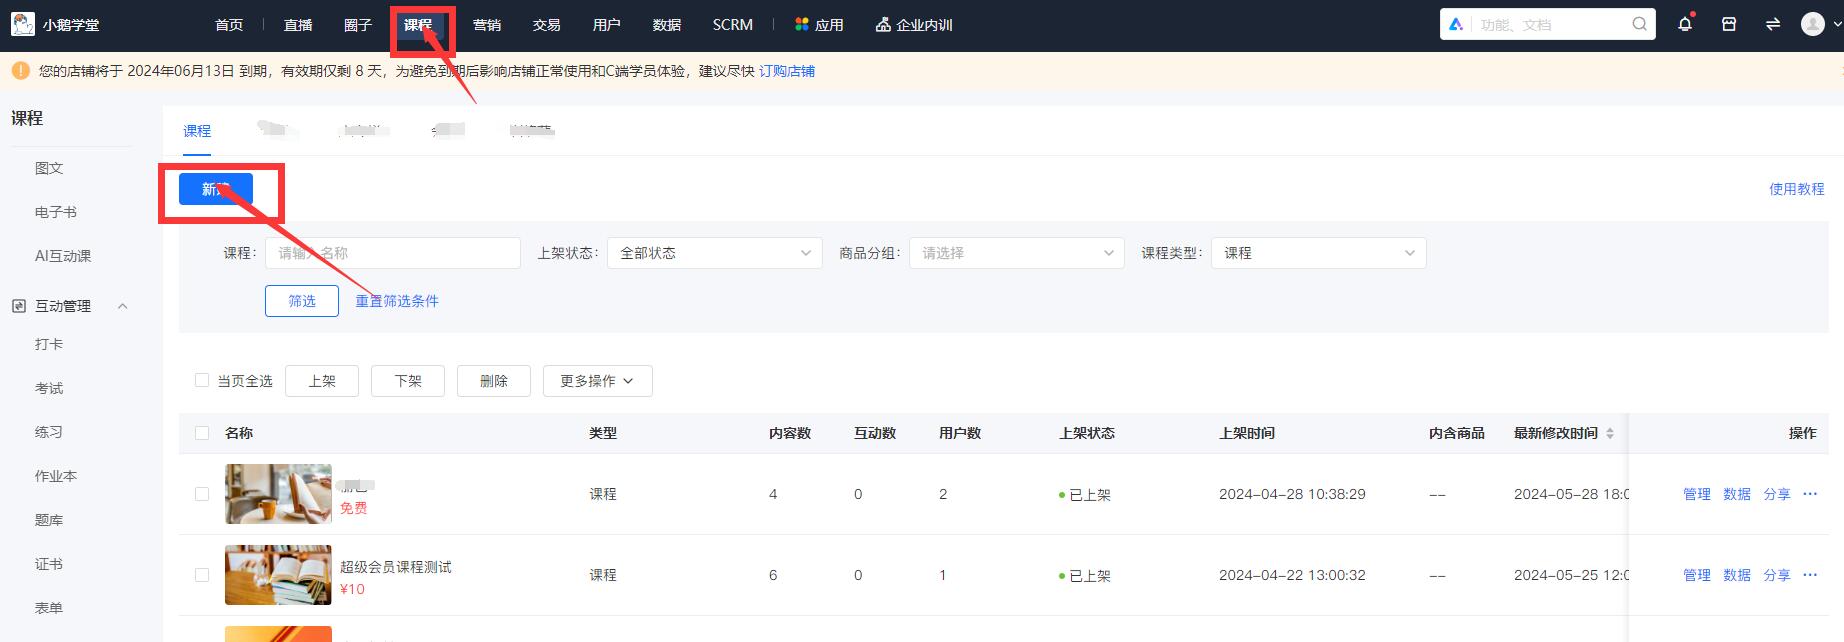Viewport: 1844px width, 642px height.
Task: Open 图文 in the left sidebar
Action: pyautogui.click(x=49, y=168)
